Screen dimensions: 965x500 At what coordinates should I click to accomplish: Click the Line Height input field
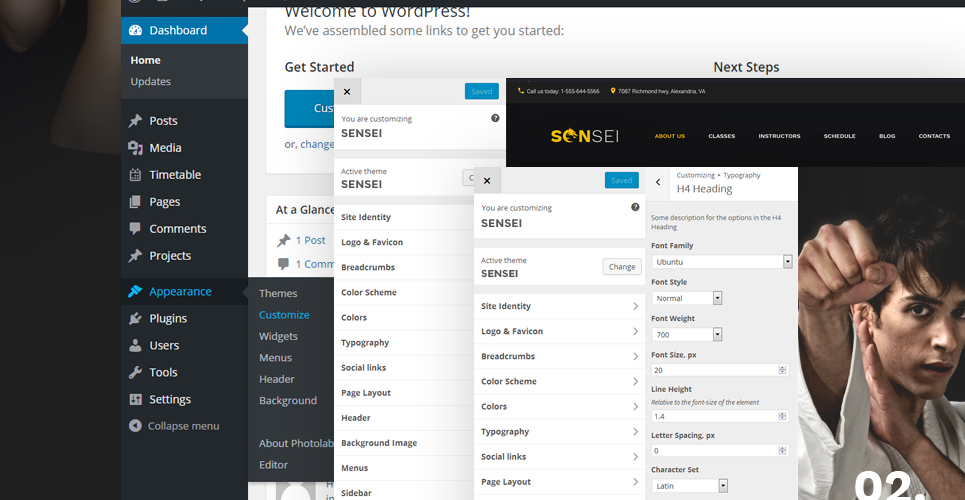720,416
